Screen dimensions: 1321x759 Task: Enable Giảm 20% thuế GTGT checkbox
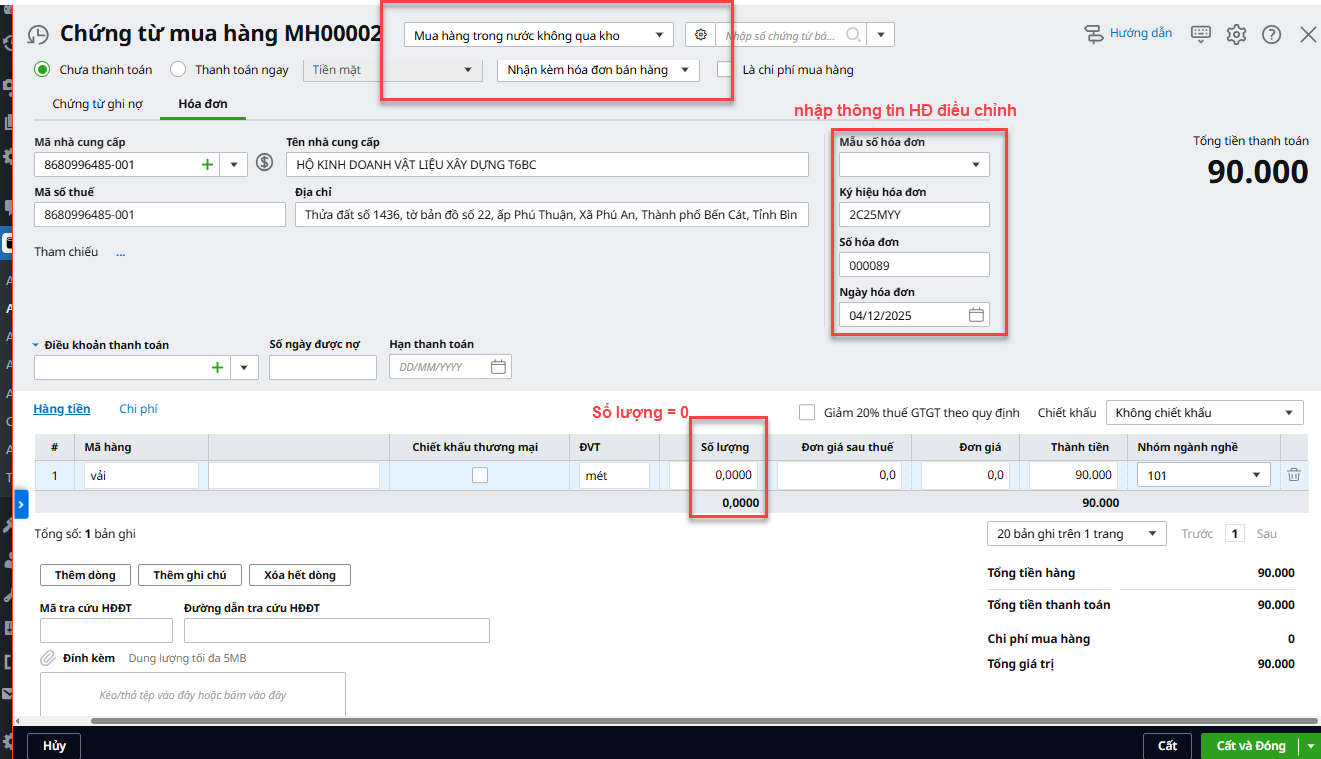tap(807, 412)
